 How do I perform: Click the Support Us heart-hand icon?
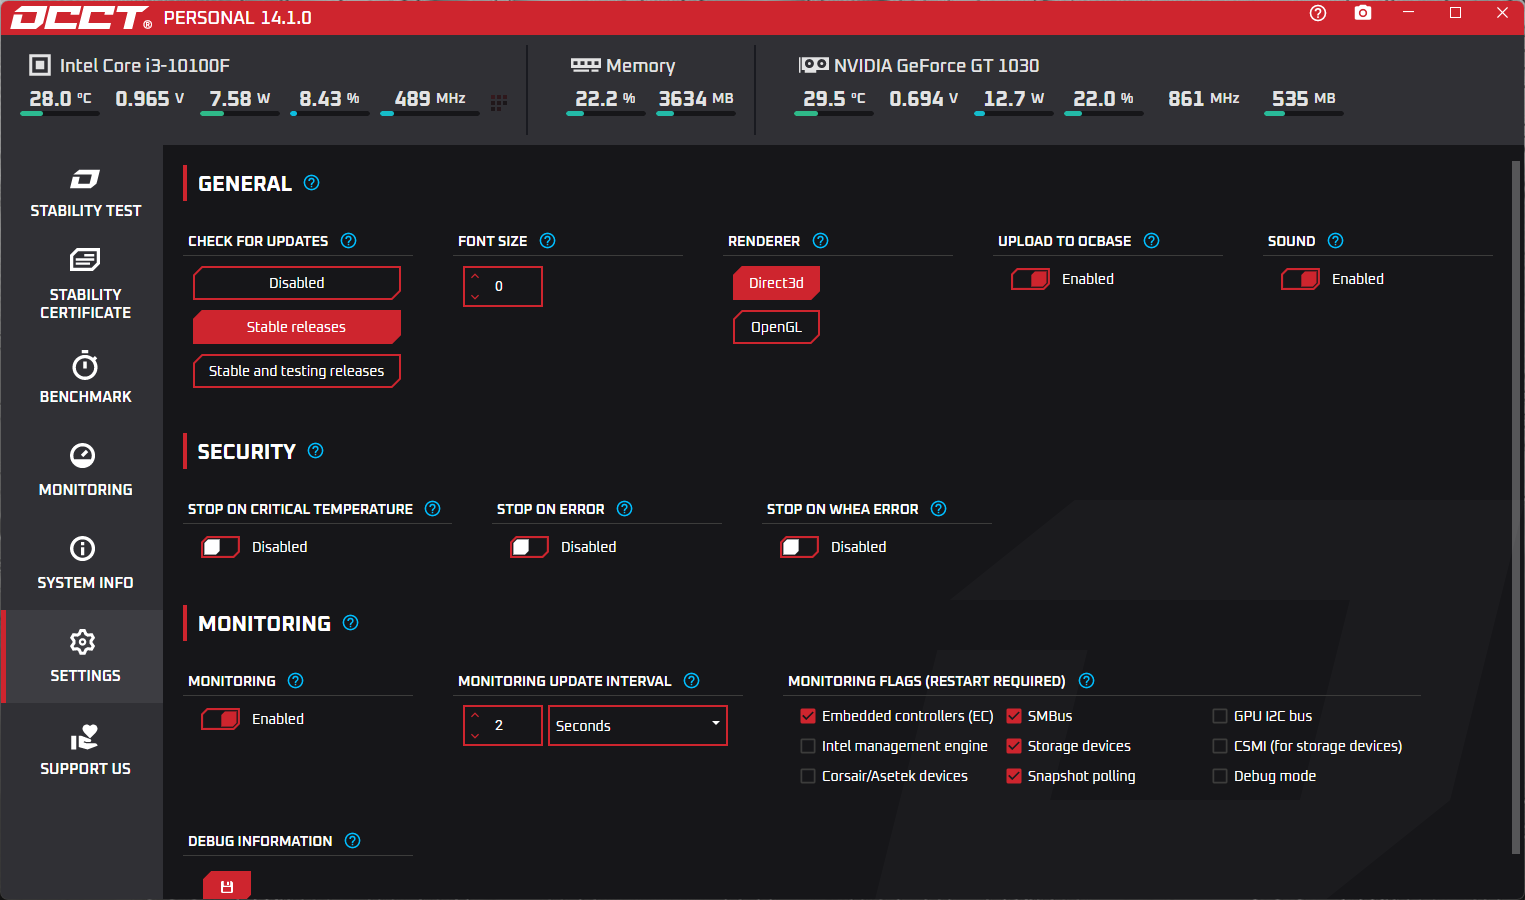(x=85, y=738)
